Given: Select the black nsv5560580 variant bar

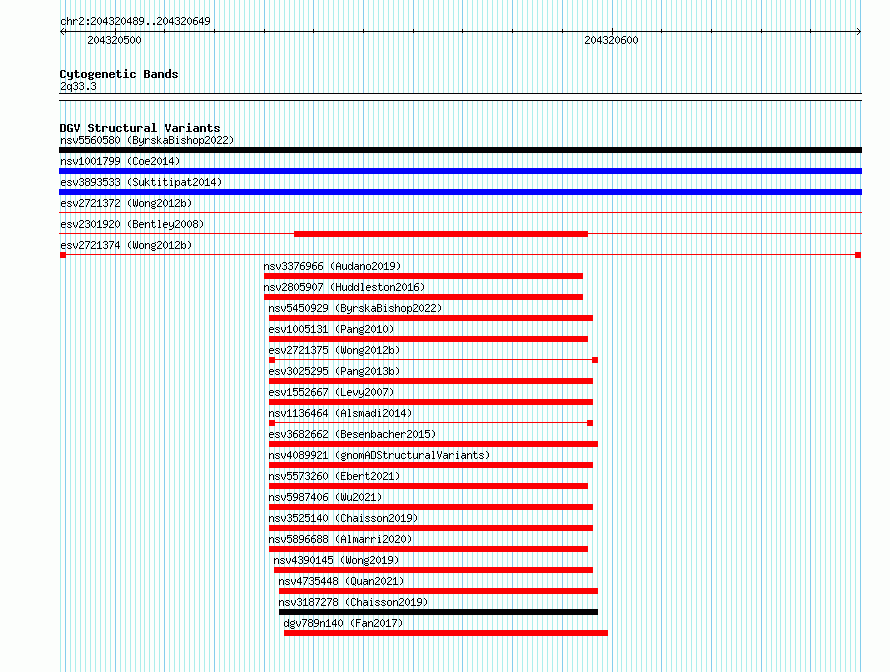Looking at the screenshot, I should click(460, 150).
